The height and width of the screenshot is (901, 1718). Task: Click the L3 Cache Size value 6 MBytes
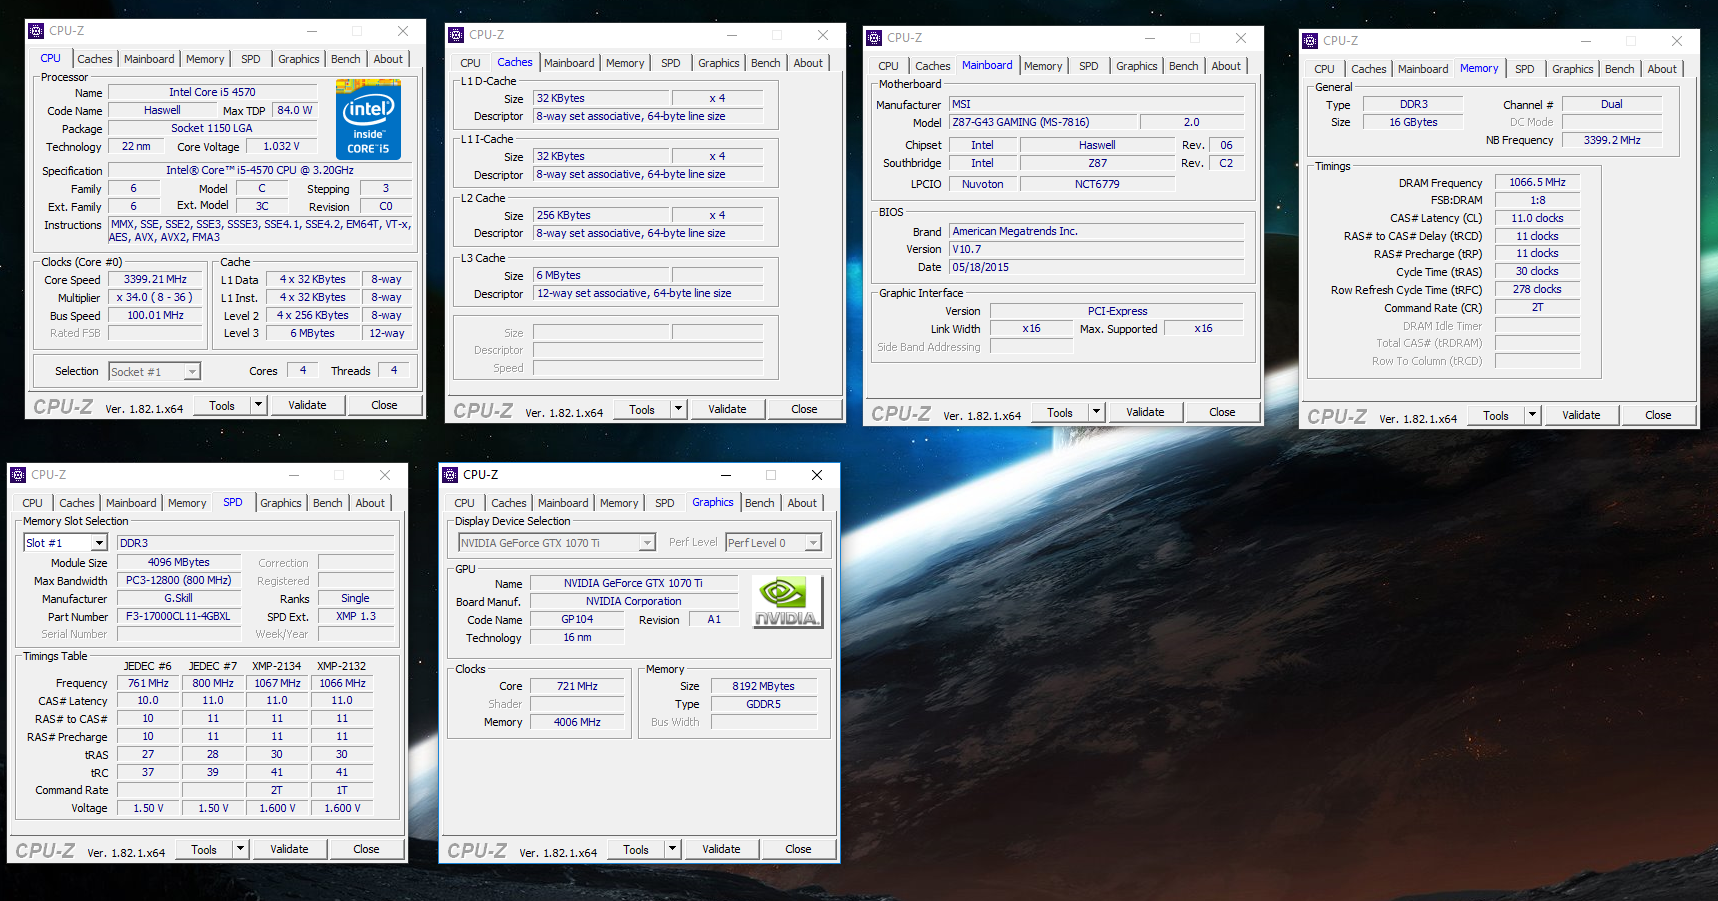(600, 275)
